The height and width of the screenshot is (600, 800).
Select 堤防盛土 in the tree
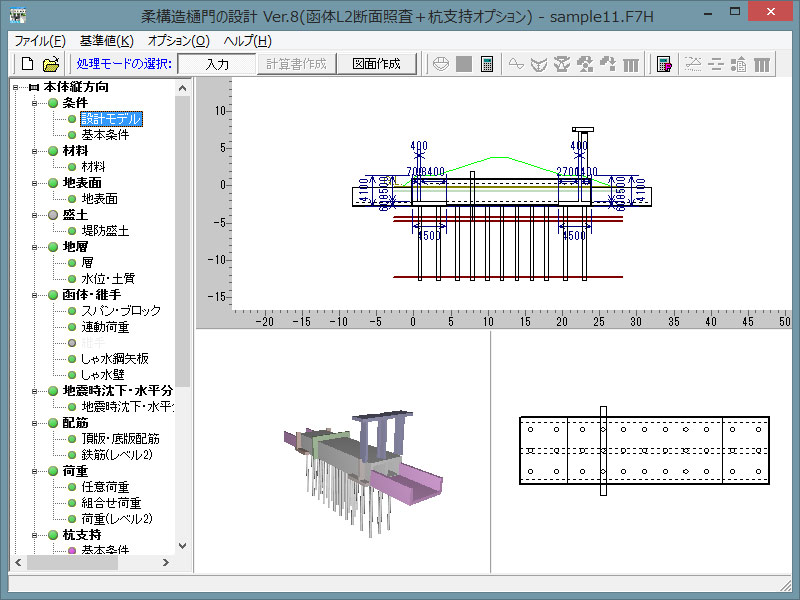(x=105, y=231)
